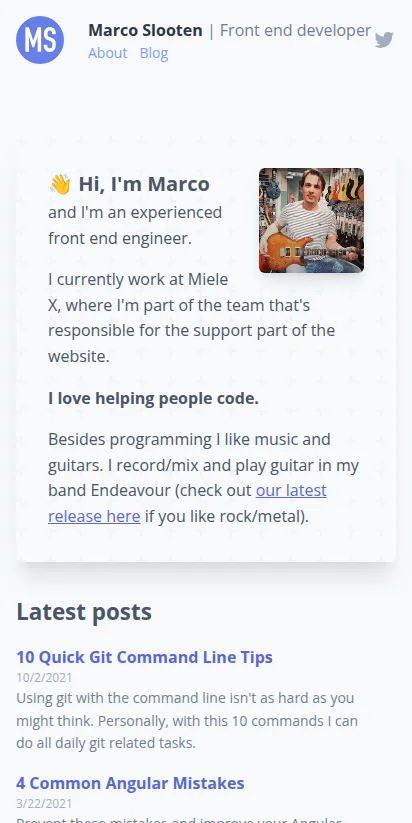
Task: Click the 'experienced front end engineer' intro text
Action: coord(135,225)
